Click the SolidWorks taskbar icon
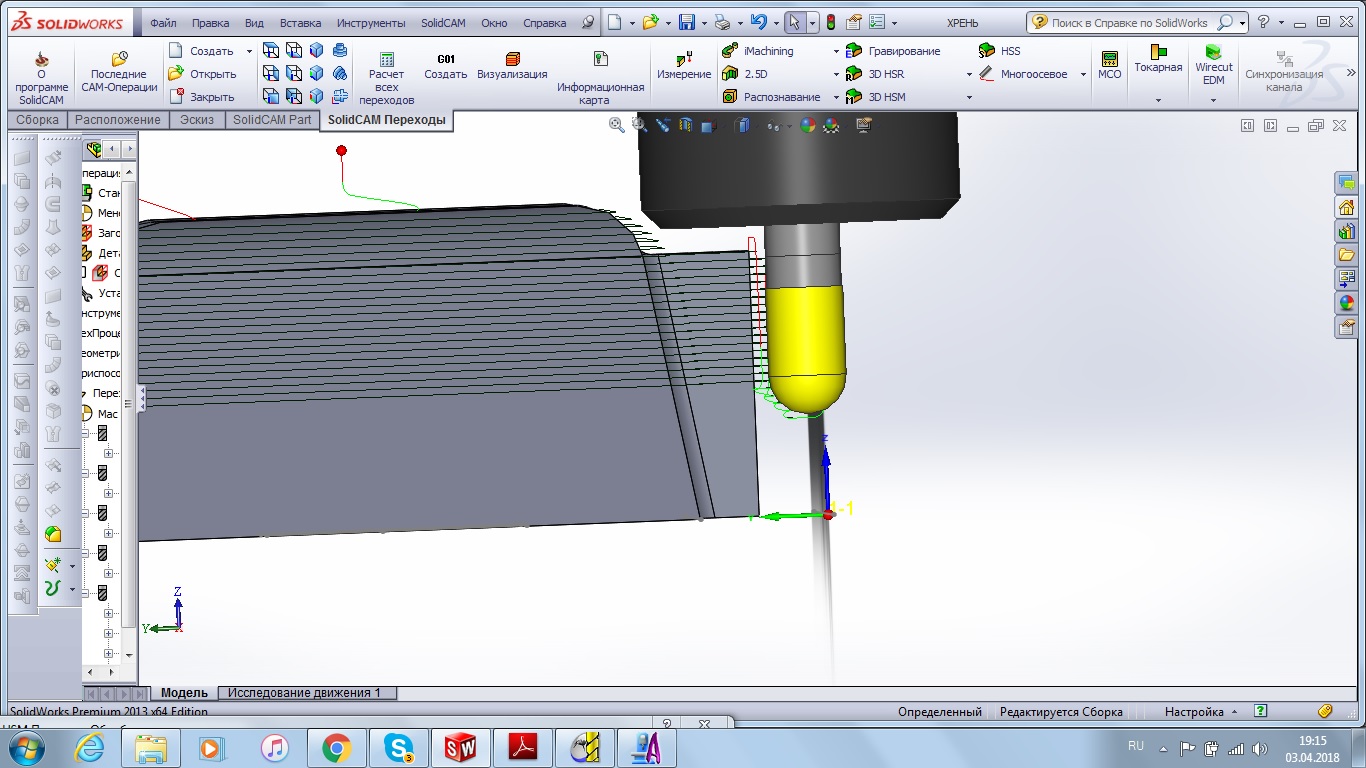 pos(461,747)
